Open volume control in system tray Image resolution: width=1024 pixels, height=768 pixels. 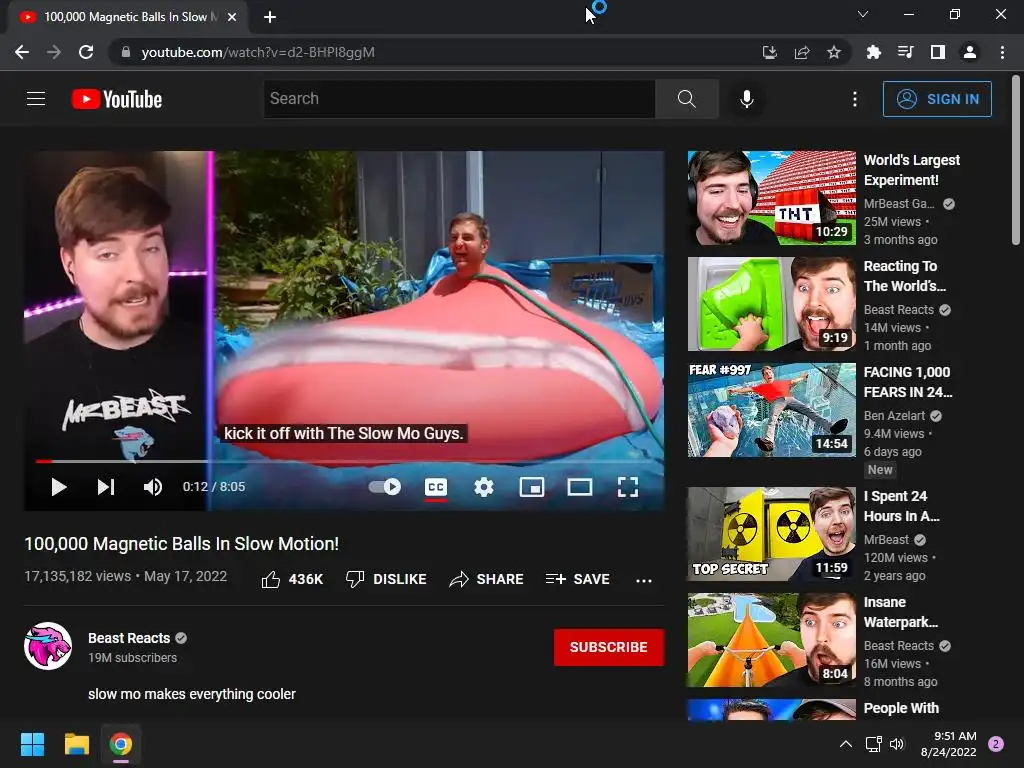897,744
